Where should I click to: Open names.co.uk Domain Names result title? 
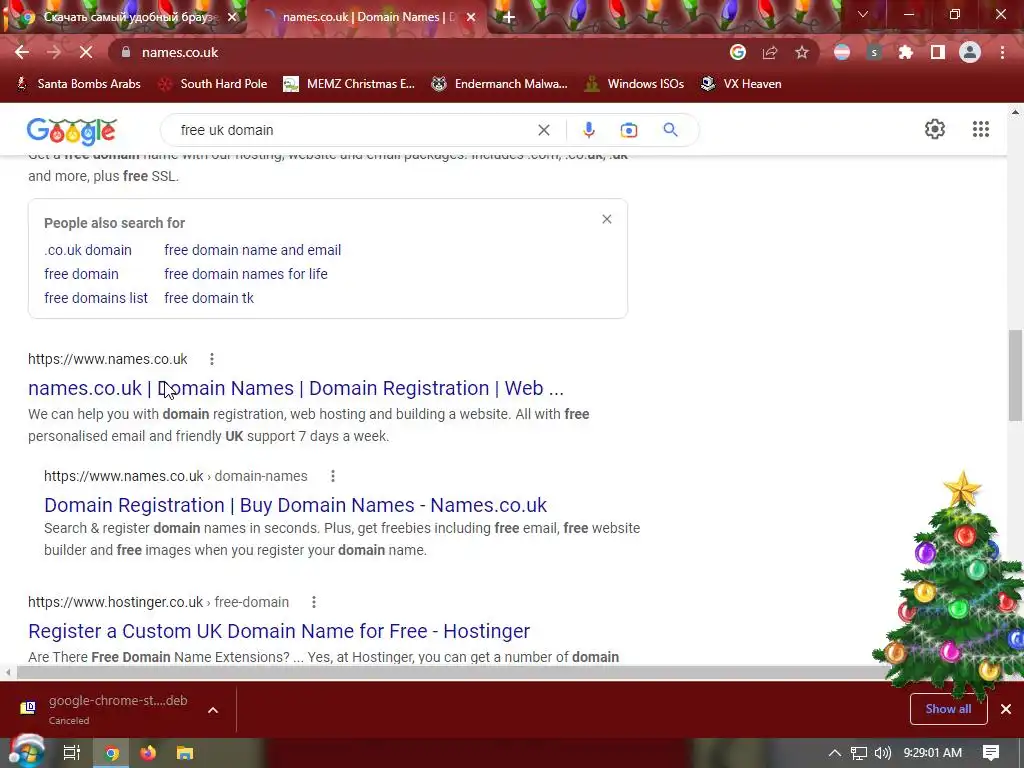[296, 388]
